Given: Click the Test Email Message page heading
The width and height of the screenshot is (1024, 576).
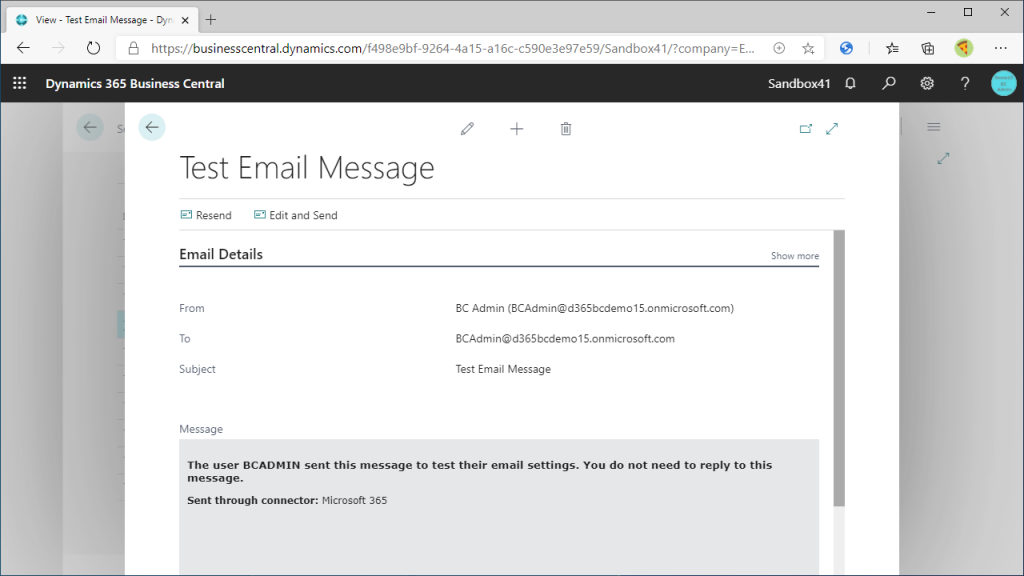Looking at the screenshot, I should 307,168.
